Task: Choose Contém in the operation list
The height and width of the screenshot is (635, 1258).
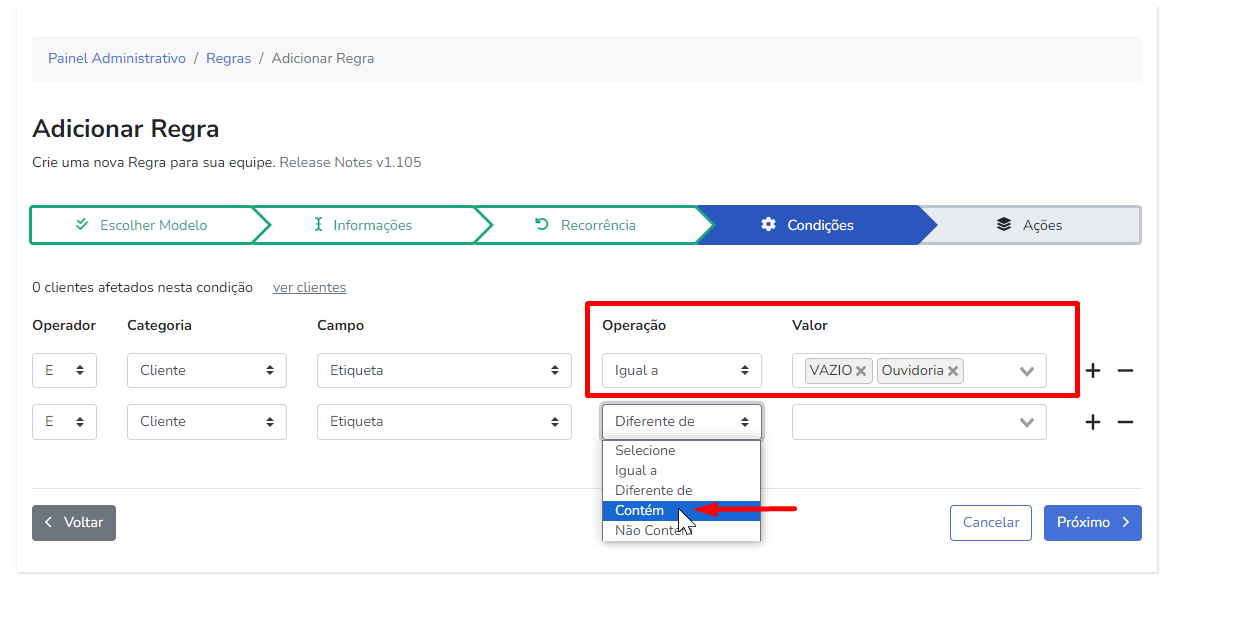Action: coord(640,510)
